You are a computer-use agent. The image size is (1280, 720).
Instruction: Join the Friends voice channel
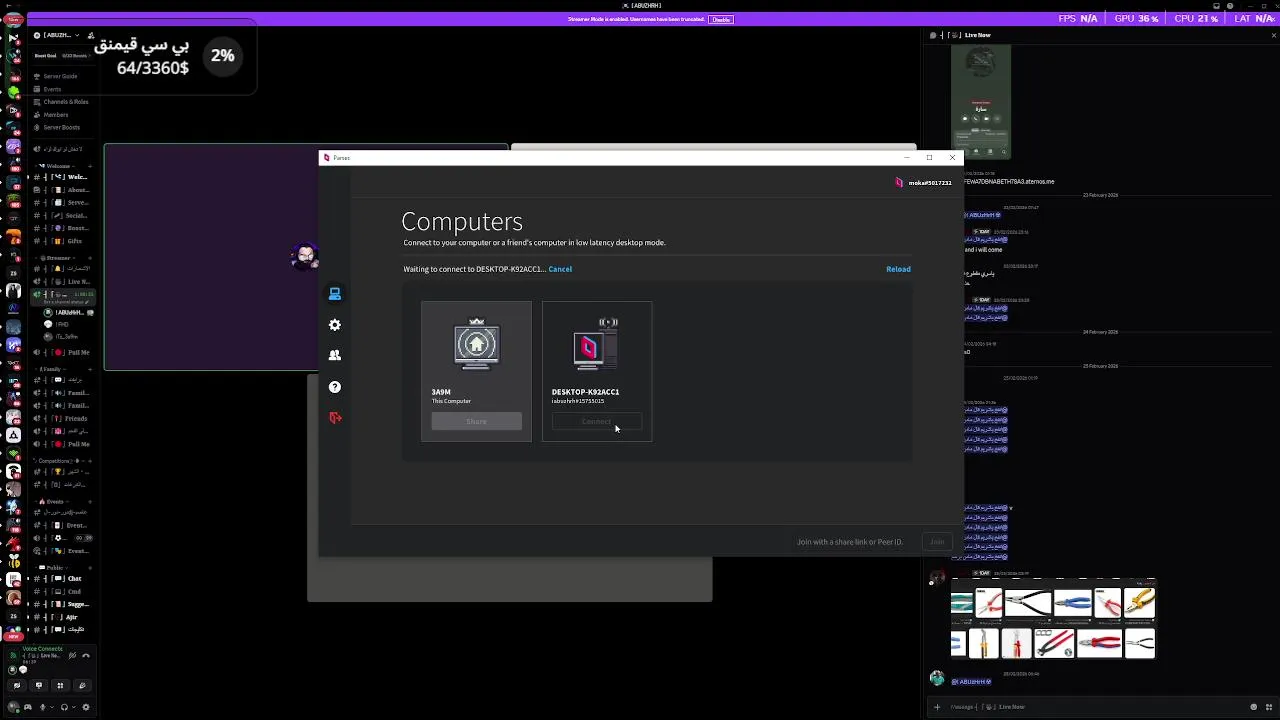(x=65, y=419)
